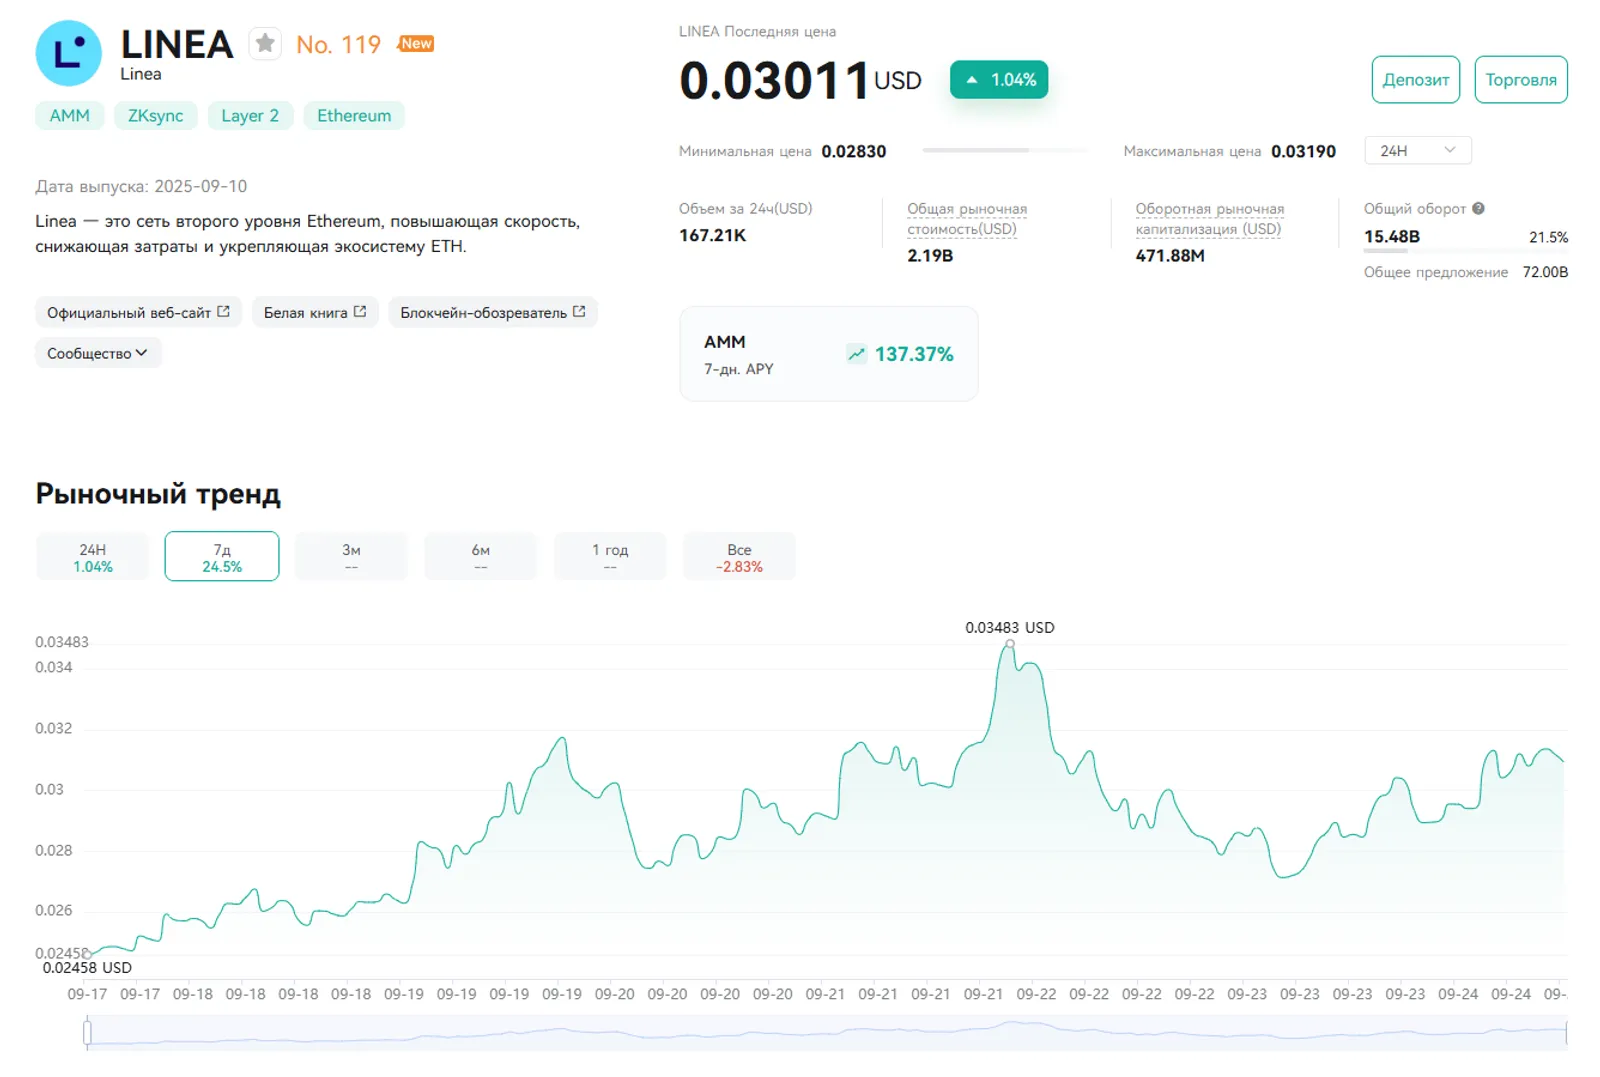Click the min-max price range bar
This screenshot has height=1077, width=1600.
coord(1005,151)
